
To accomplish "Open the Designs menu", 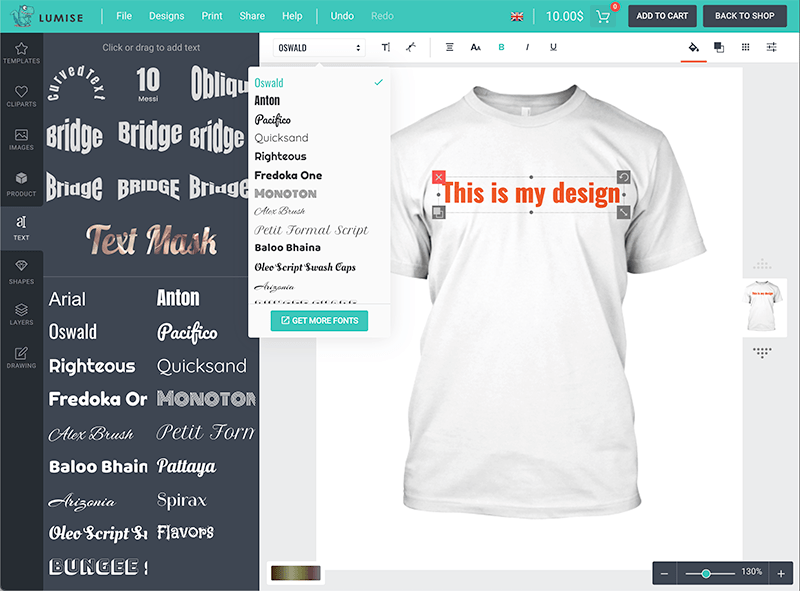I will point(166,16).
